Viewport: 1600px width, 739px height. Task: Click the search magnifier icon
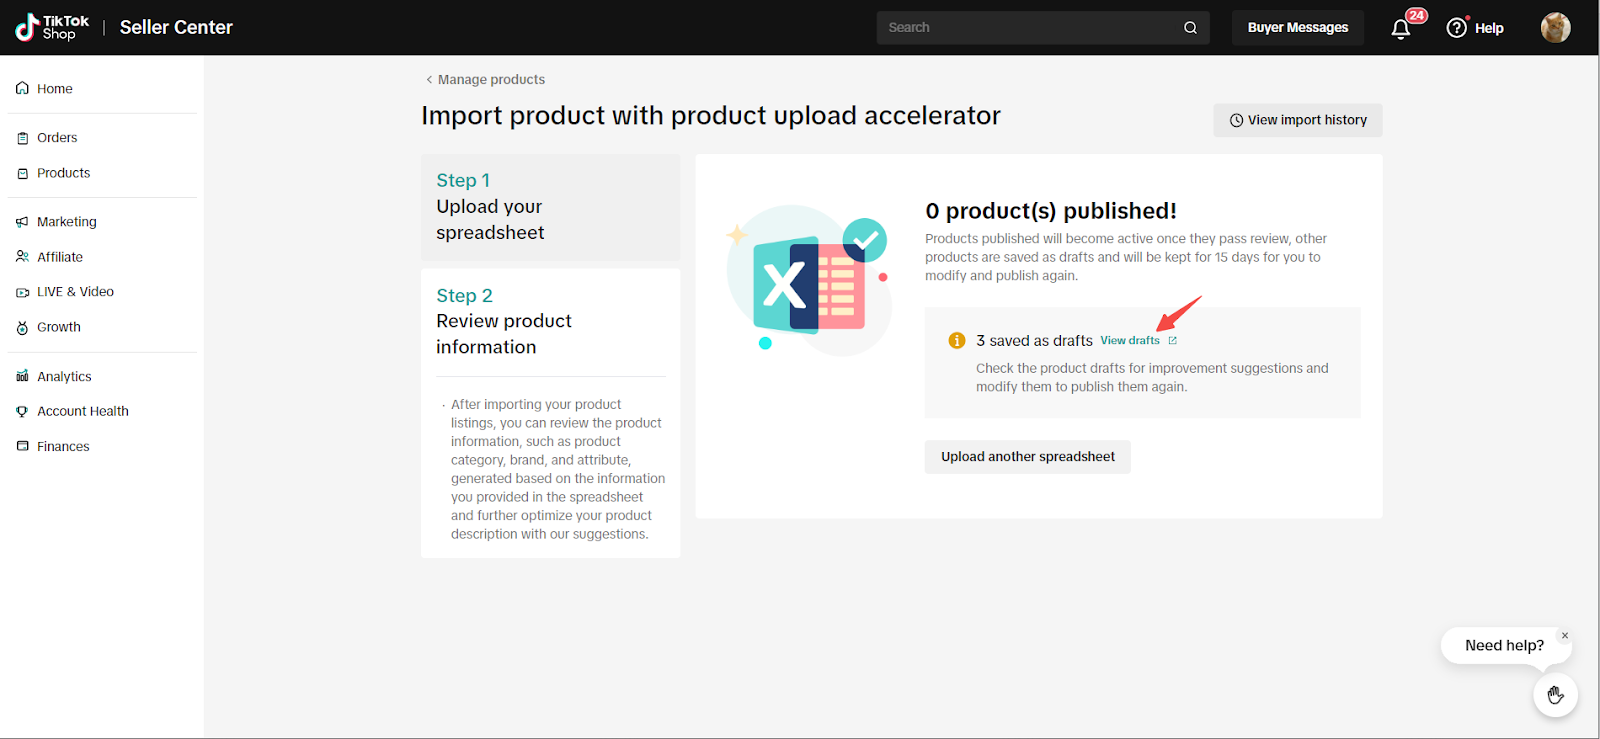(x=1190, y=28)
